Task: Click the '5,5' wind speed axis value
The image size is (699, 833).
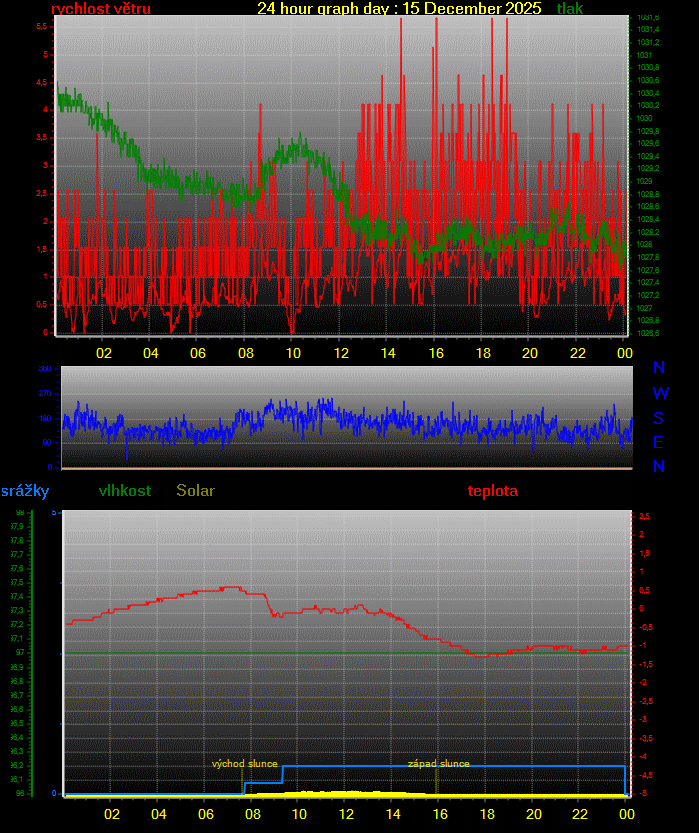Action: tap(42, 27)
